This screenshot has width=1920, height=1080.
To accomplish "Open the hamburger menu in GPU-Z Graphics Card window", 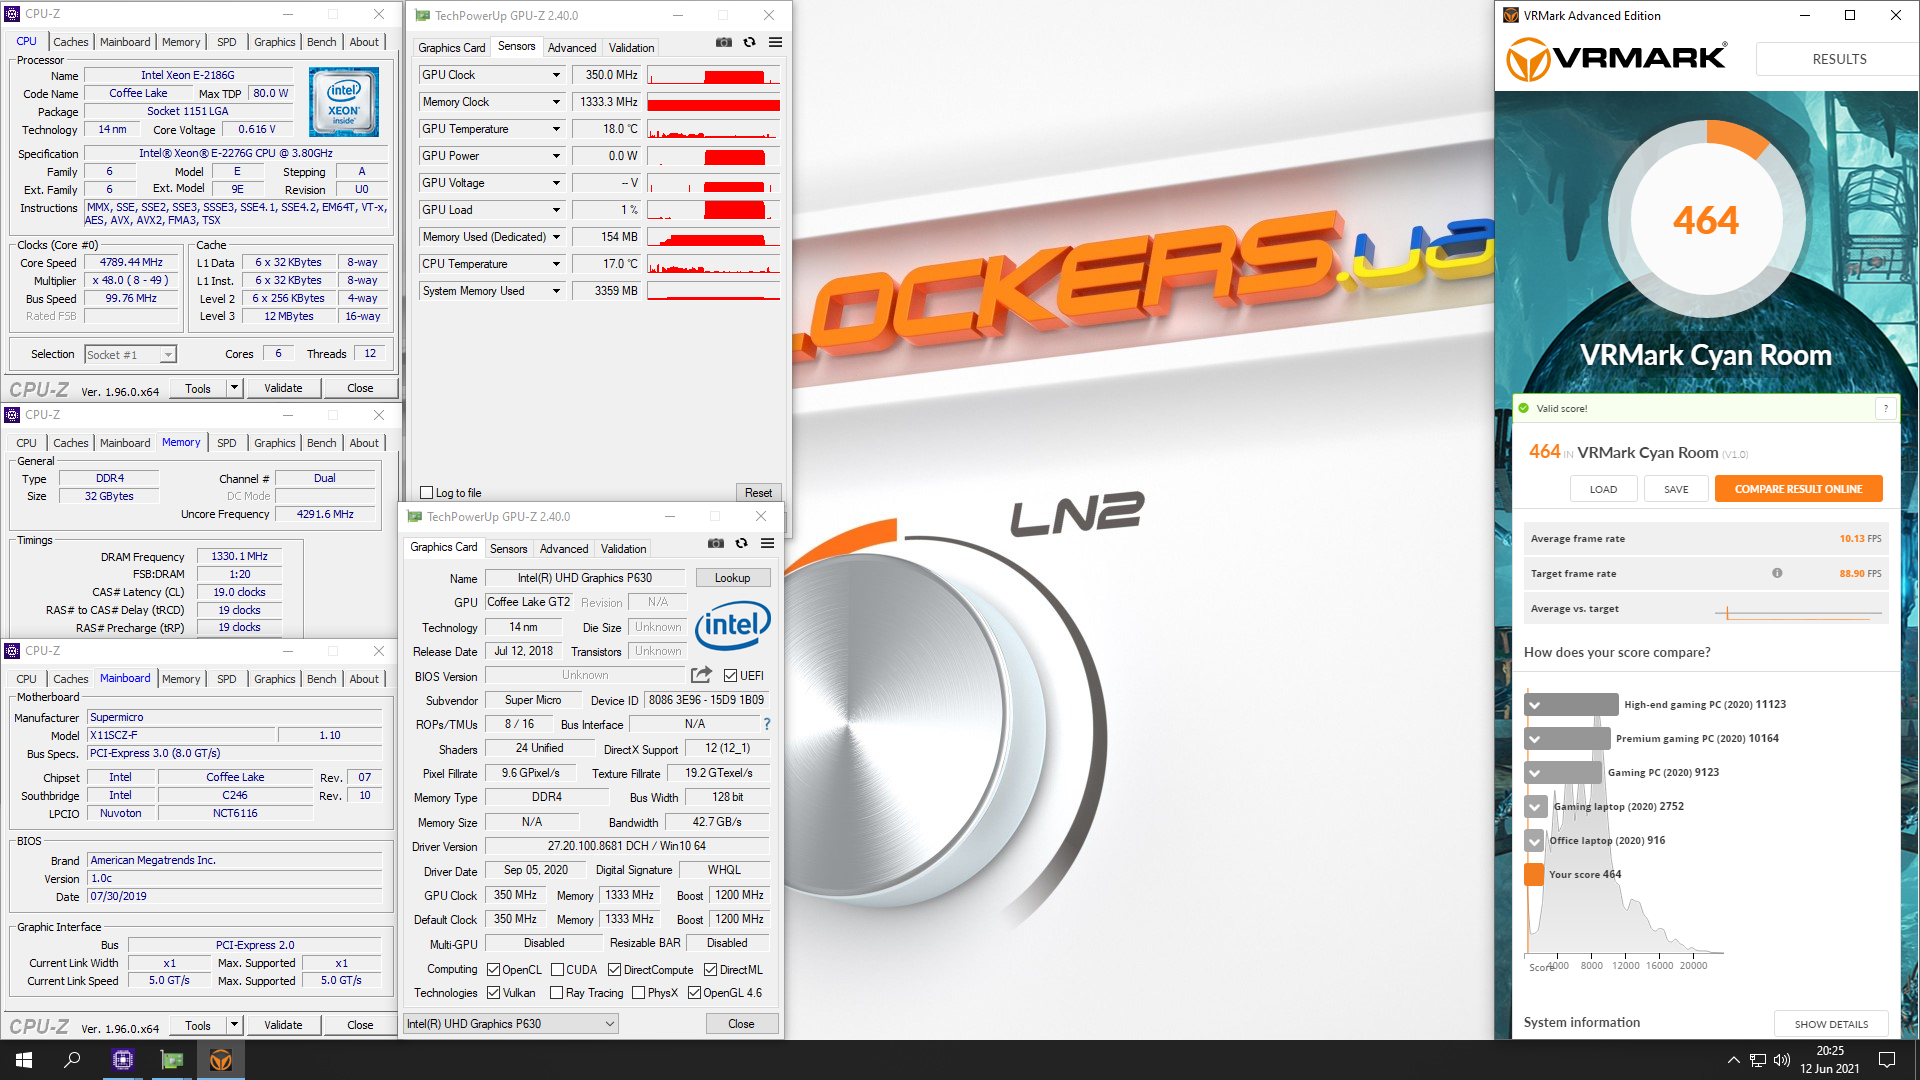I will click(767, 543).
